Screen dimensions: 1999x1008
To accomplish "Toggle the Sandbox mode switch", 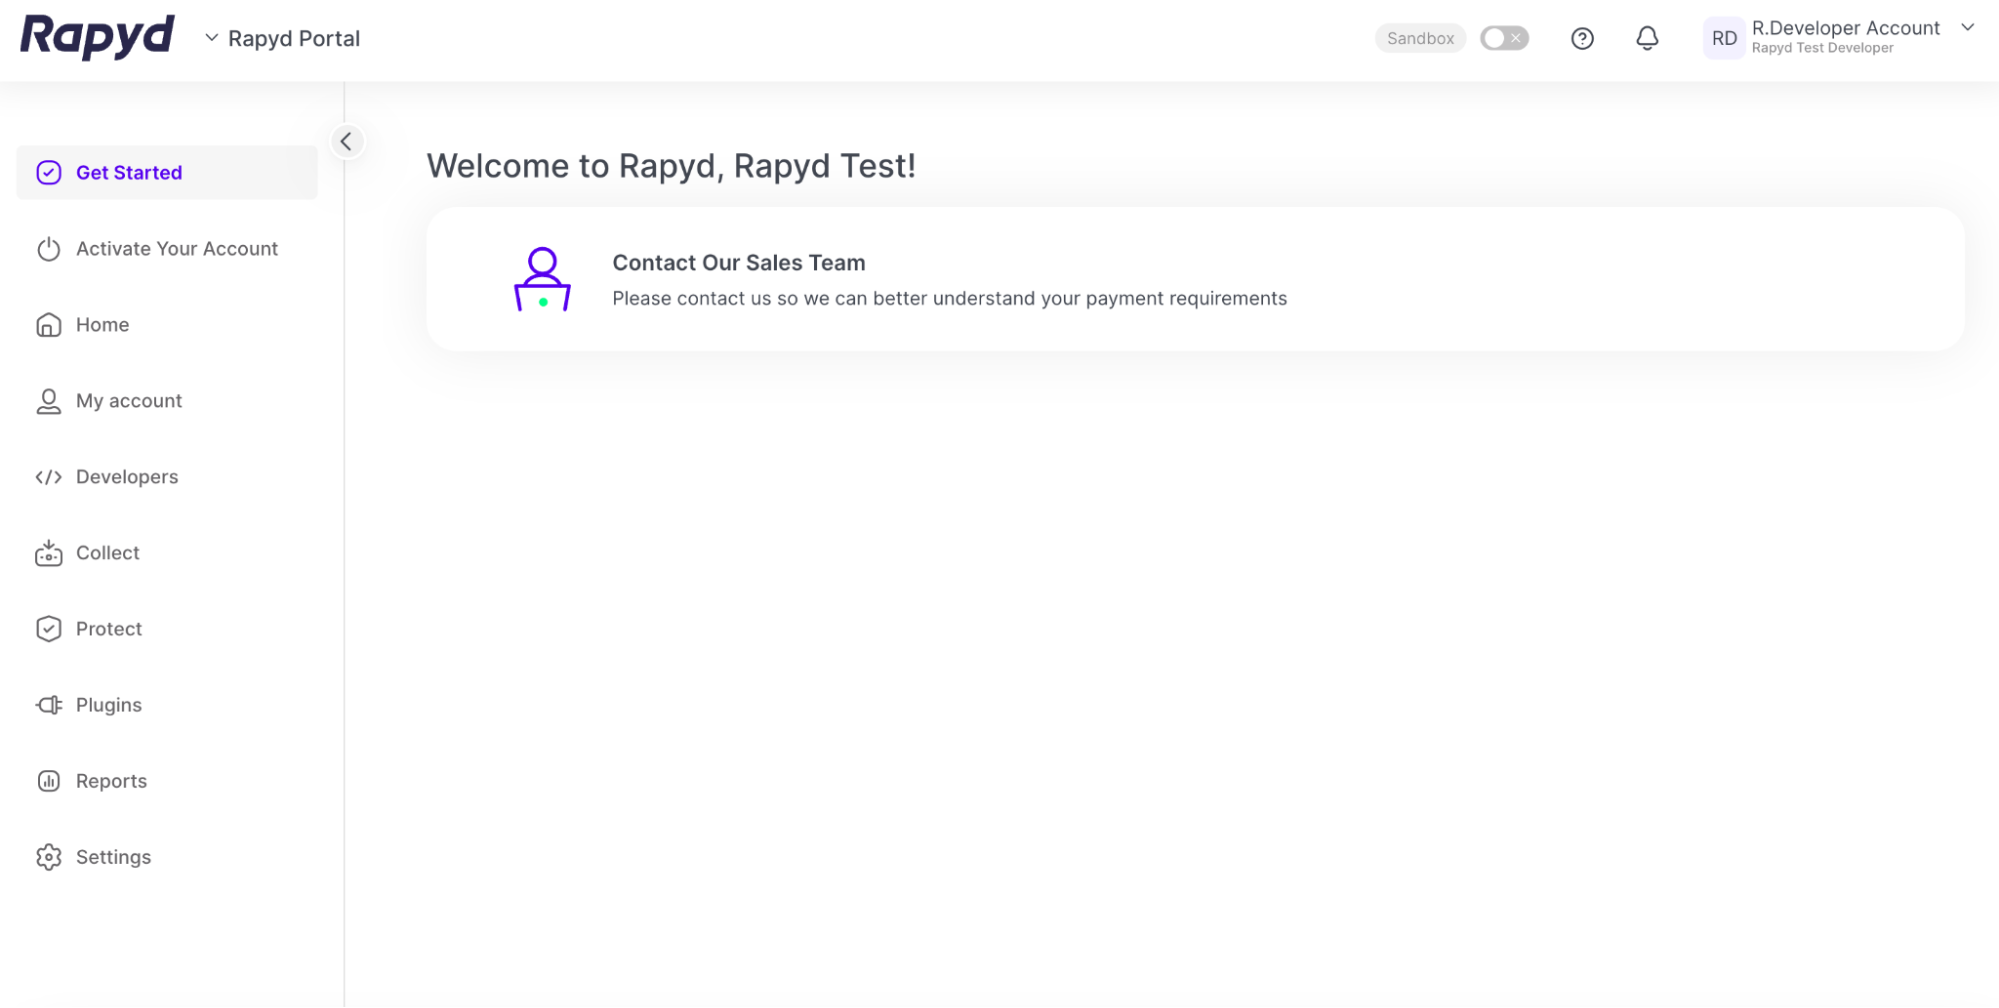I will pos(1504,39).
